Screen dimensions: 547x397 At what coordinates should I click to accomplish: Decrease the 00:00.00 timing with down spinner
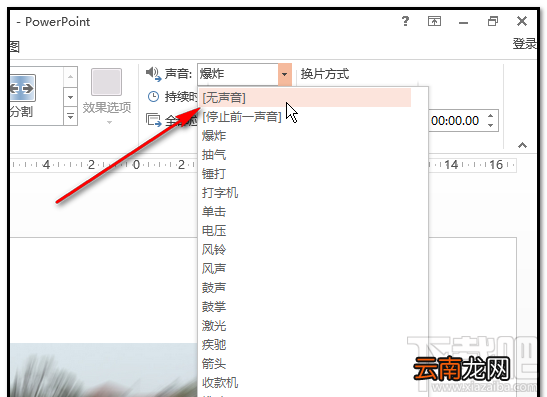[x=491, y=125]
